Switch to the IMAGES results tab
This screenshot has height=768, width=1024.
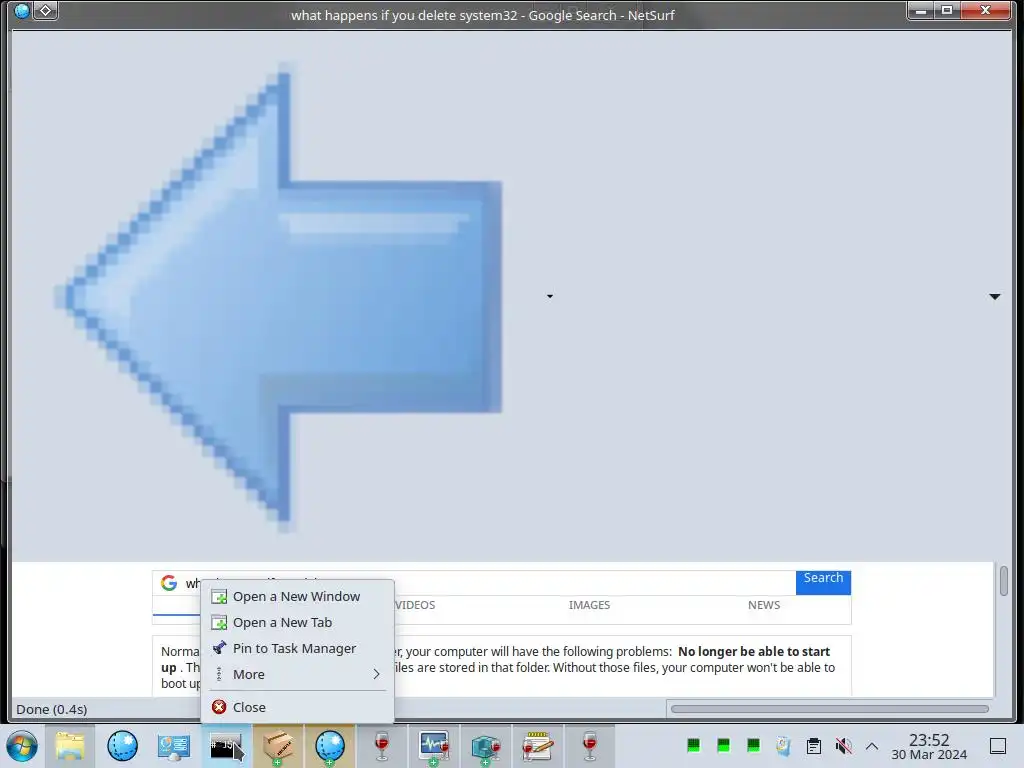click(589, 605)
